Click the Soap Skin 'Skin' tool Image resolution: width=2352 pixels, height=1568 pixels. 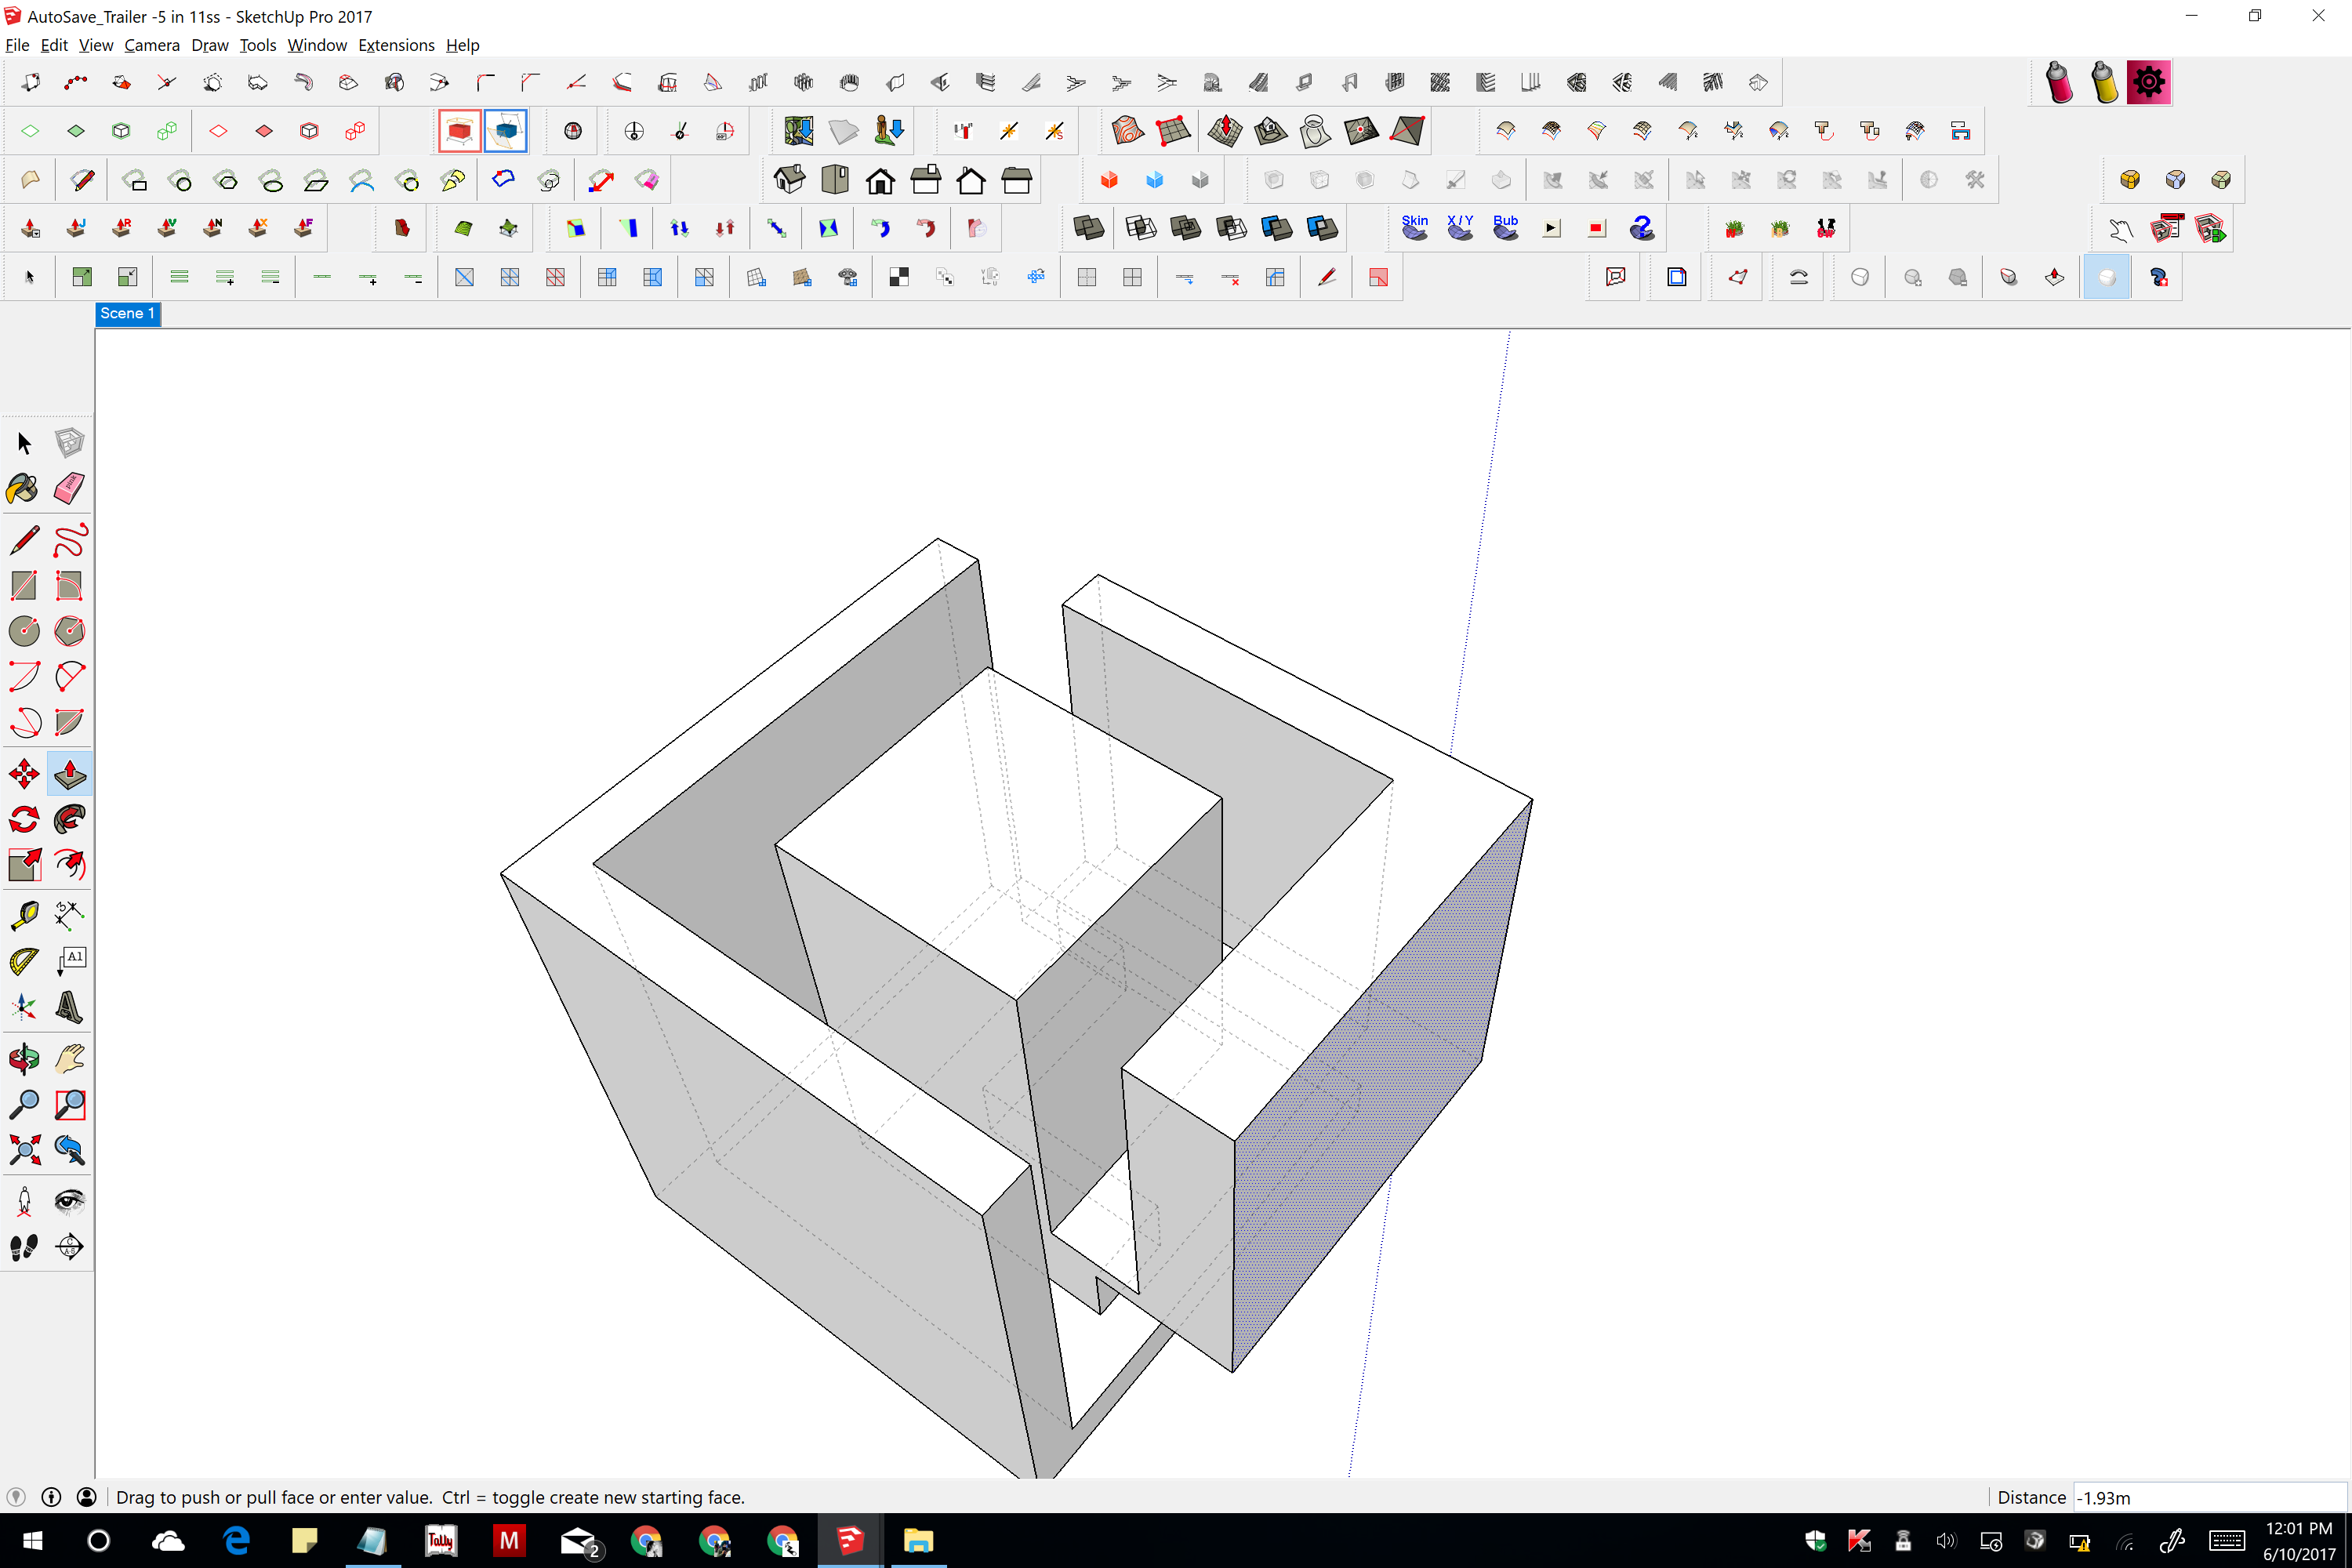pos(1414,228)
